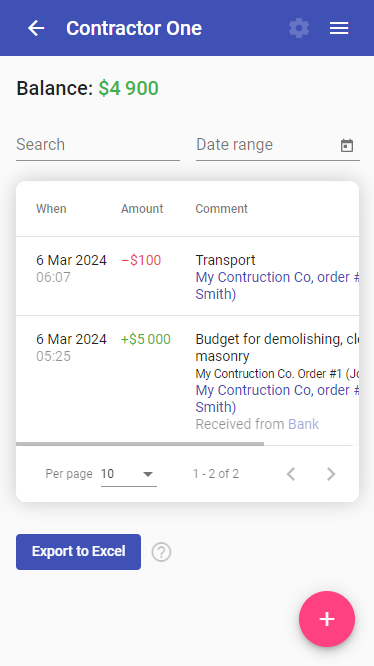Image resolution: width=374 pixels, height=666 pixels.
Task: Open the Bank link
Action: (x=304, y=424)
